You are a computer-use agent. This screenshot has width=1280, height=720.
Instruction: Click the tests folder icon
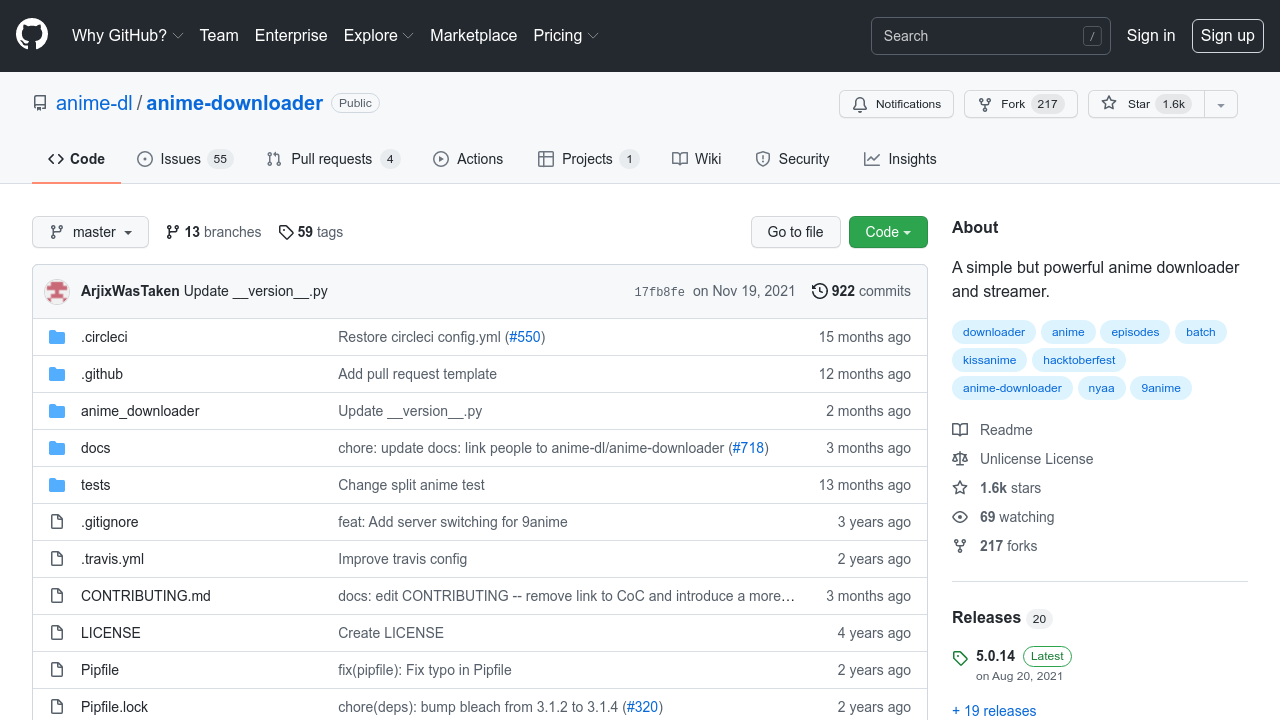pos(57,485)
